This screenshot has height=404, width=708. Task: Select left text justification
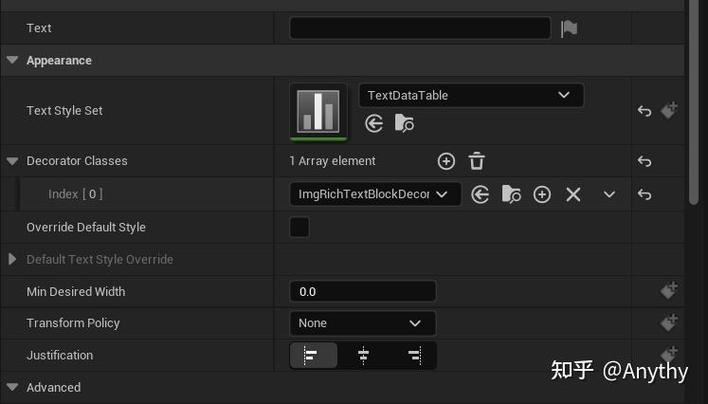(x=313, y=355)
